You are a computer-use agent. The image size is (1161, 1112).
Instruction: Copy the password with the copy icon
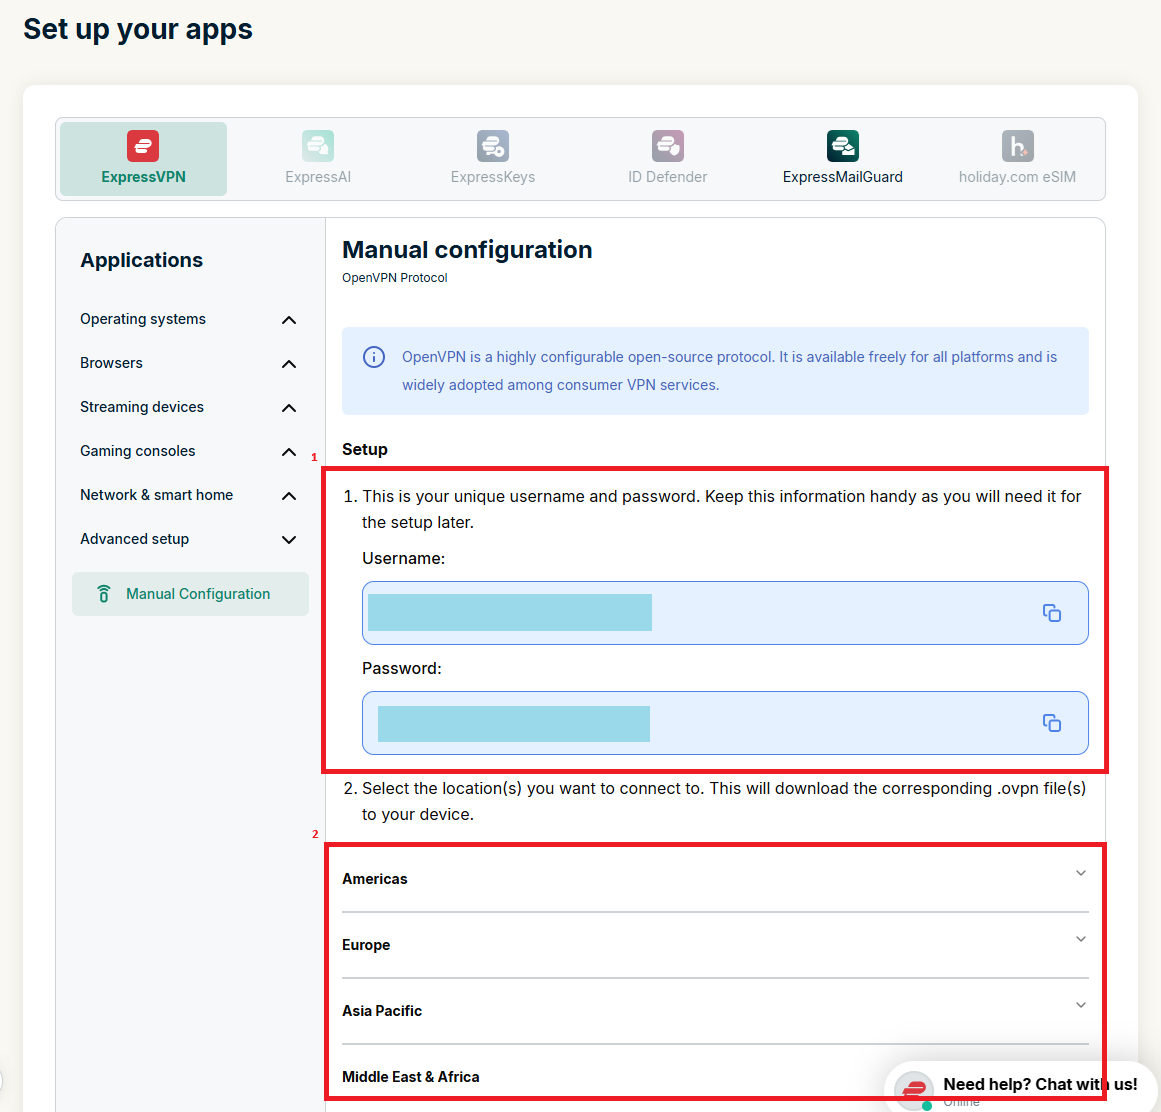[x=1051, y=723]
